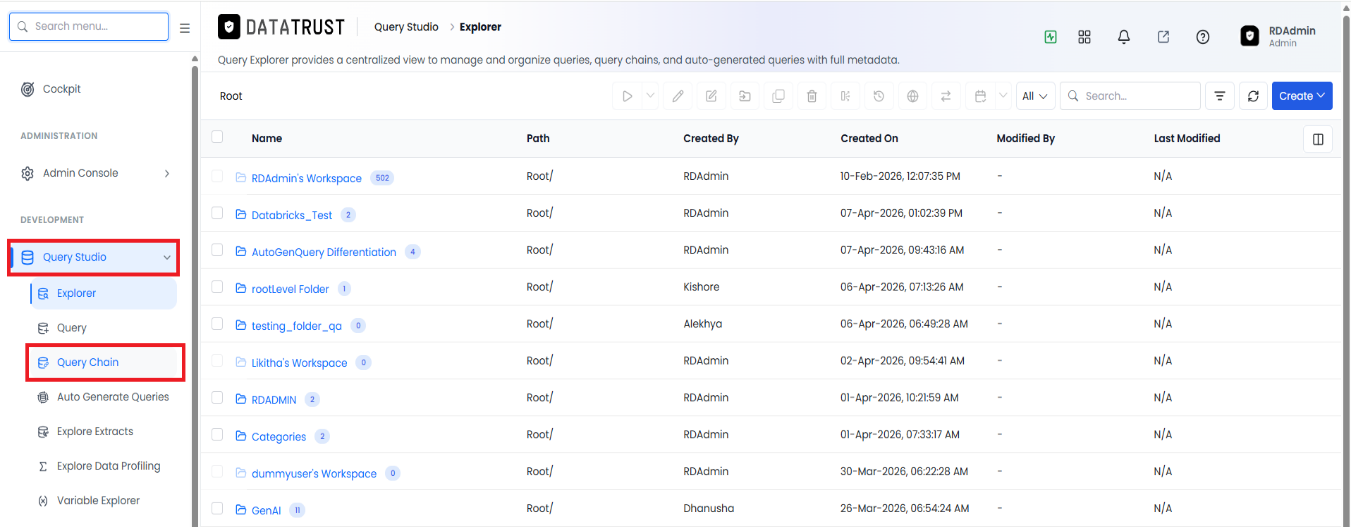The width and height of the screenshot is (1351, 527).
Task: Click the toolbar Search field
Action: point(1130,96)
